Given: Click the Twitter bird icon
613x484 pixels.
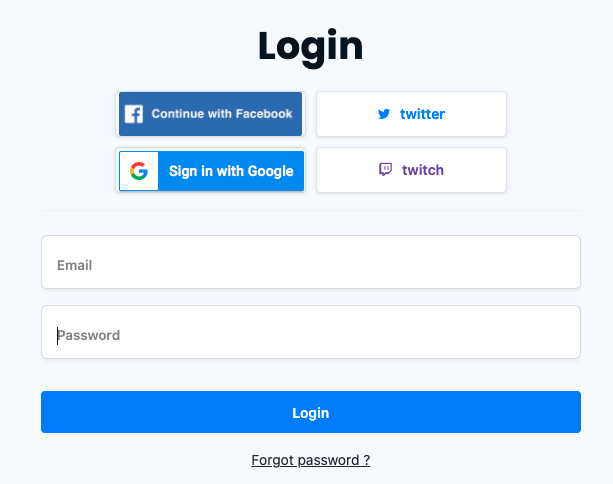Looking at the screenshot, I should pyautogui.click(x=384, y=114).
